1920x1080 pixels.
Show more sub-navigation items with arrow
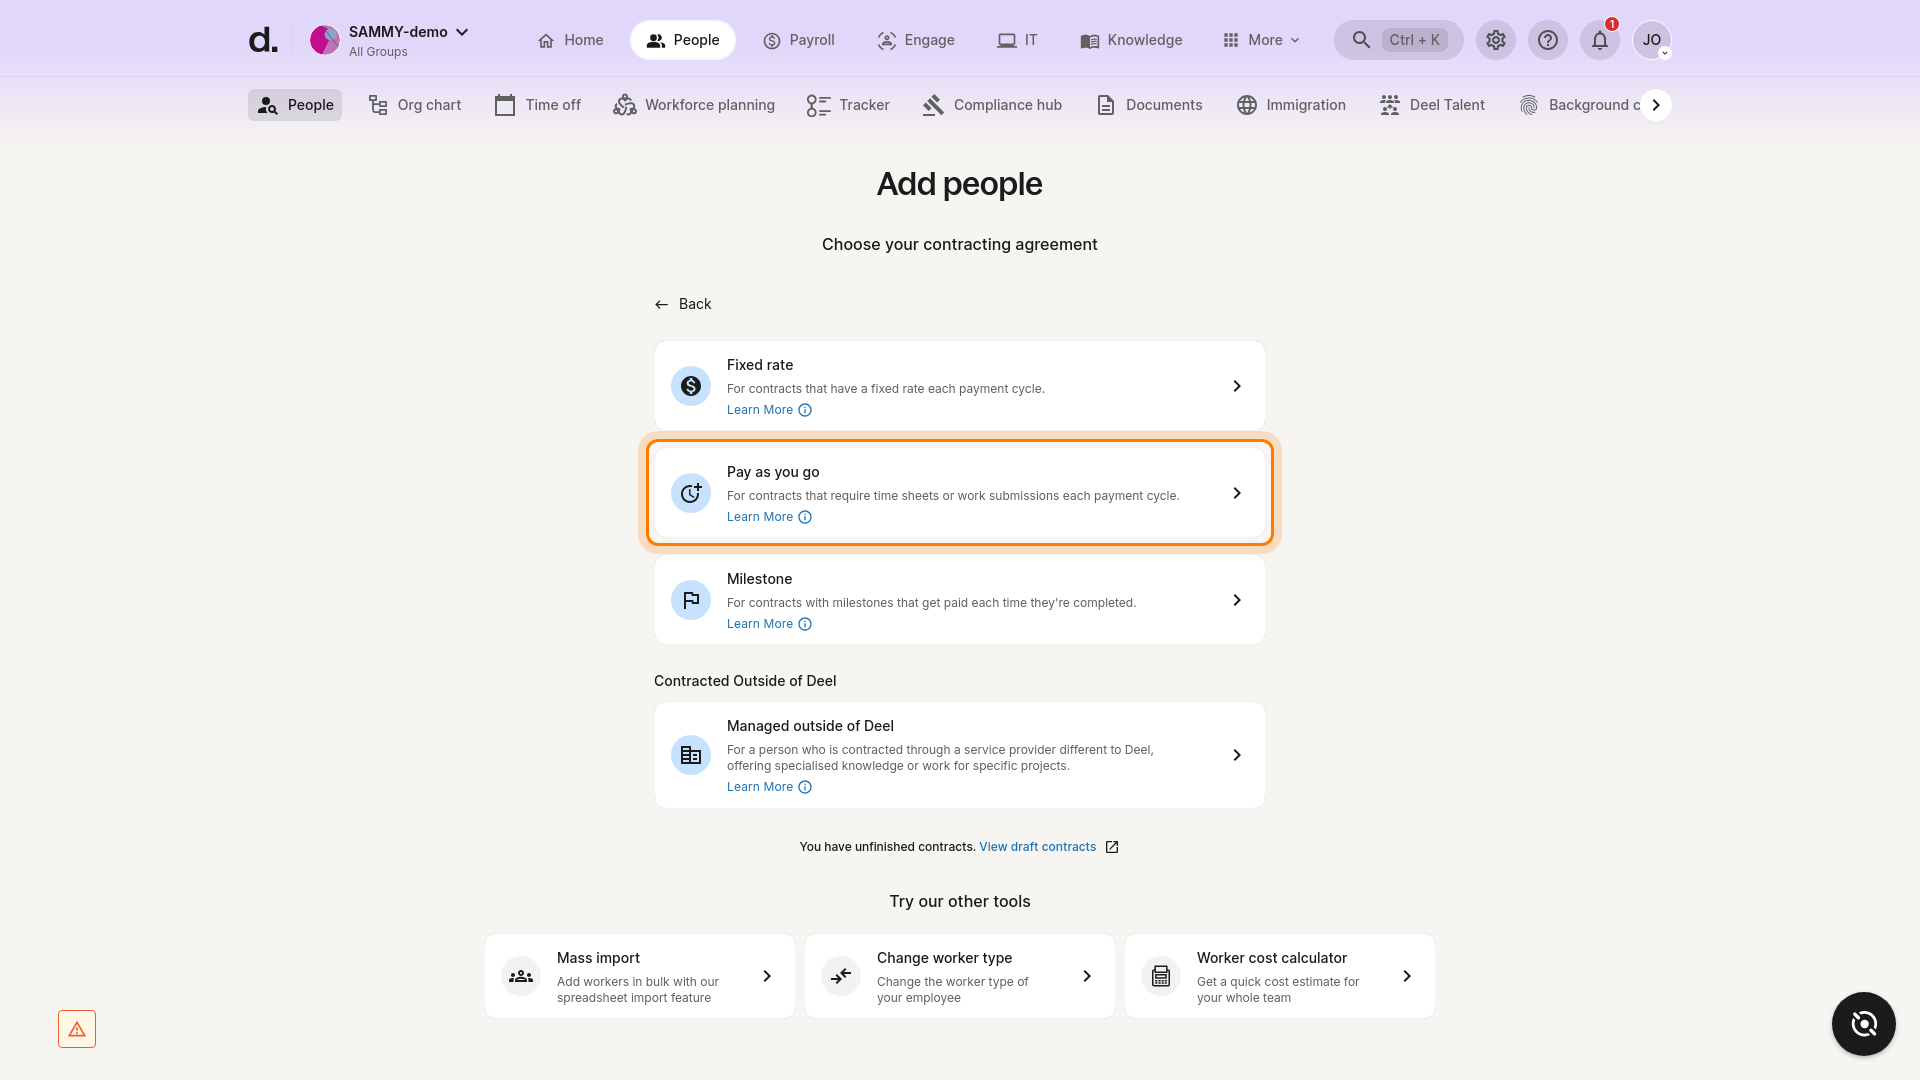1656,105
